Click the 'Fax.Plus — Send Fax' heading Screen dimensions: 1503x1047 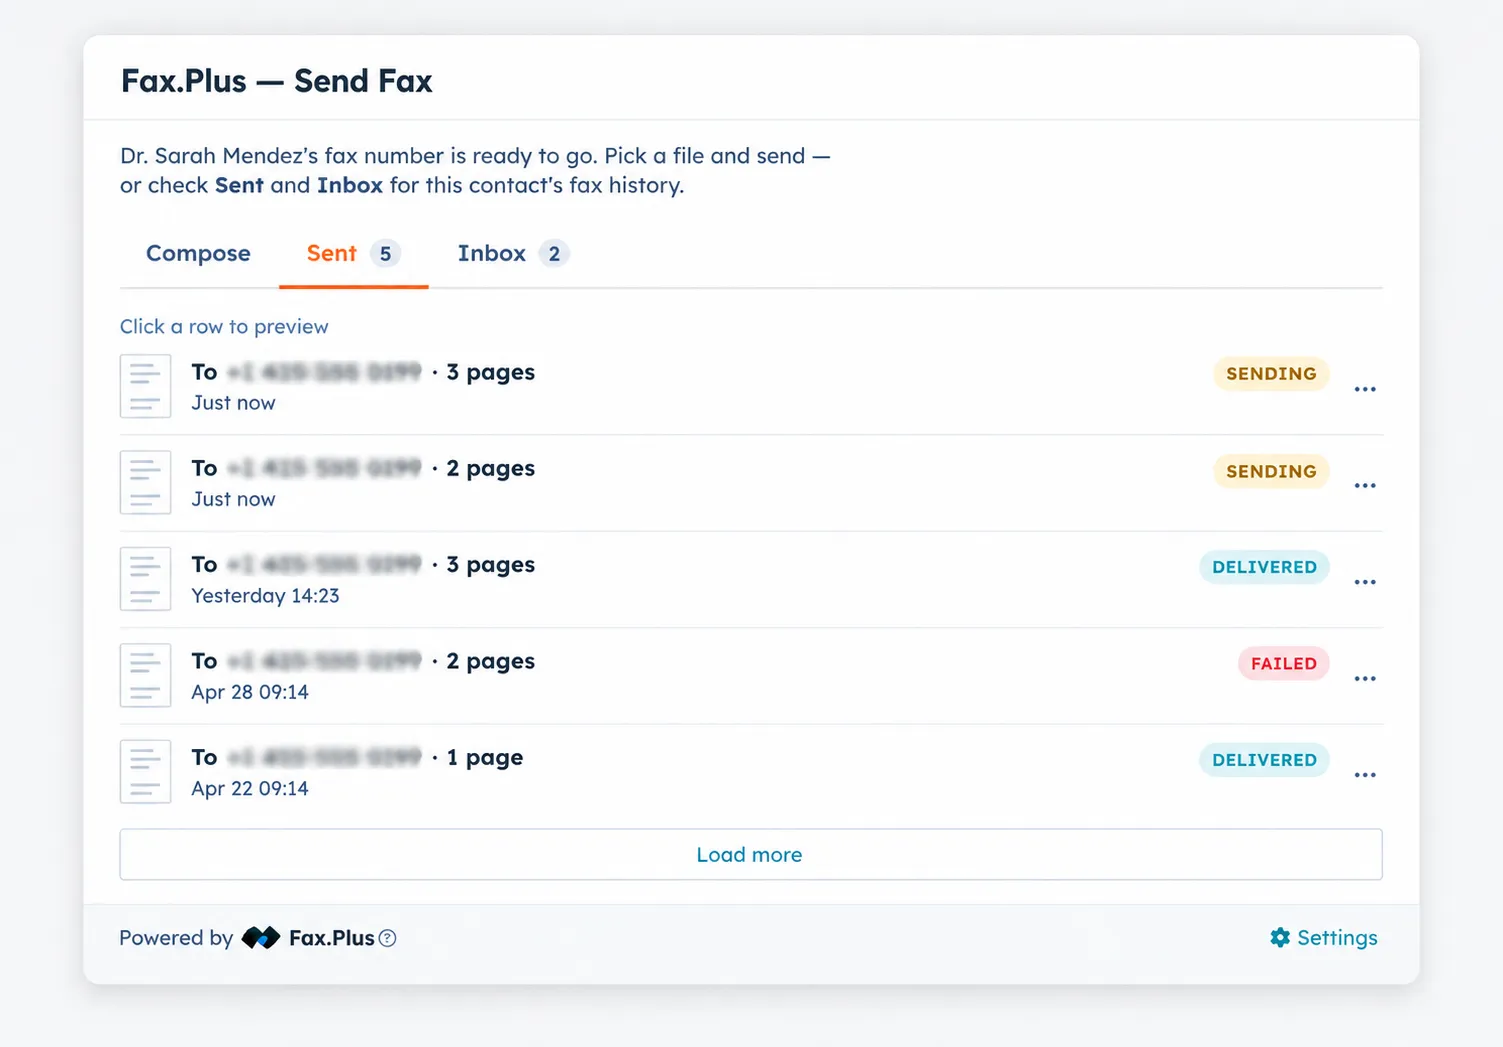point(277,81)
